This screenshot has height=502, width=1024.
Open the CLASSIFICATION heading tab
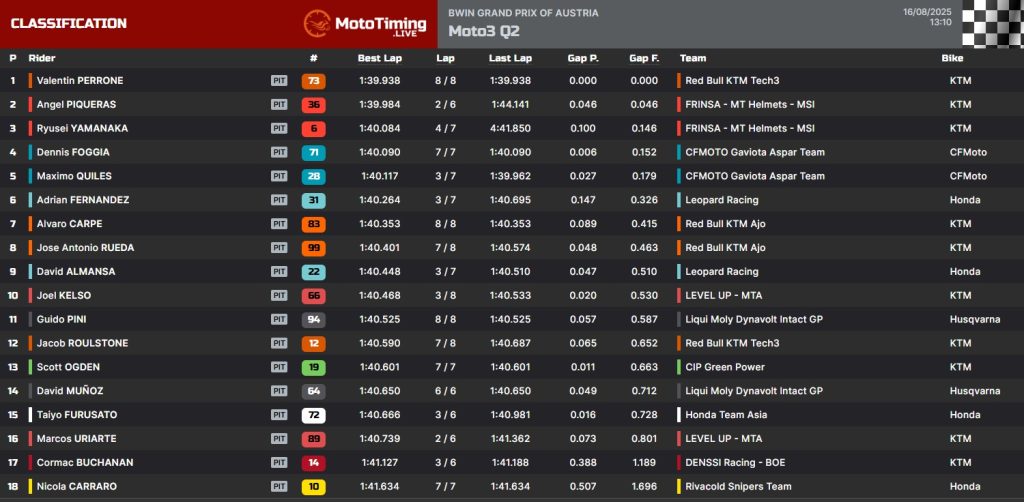69,23
